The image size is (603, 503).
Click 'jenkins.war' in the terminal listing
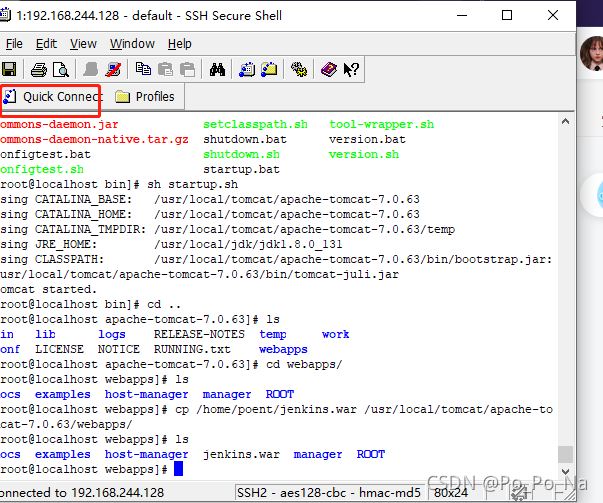[241, 455]
